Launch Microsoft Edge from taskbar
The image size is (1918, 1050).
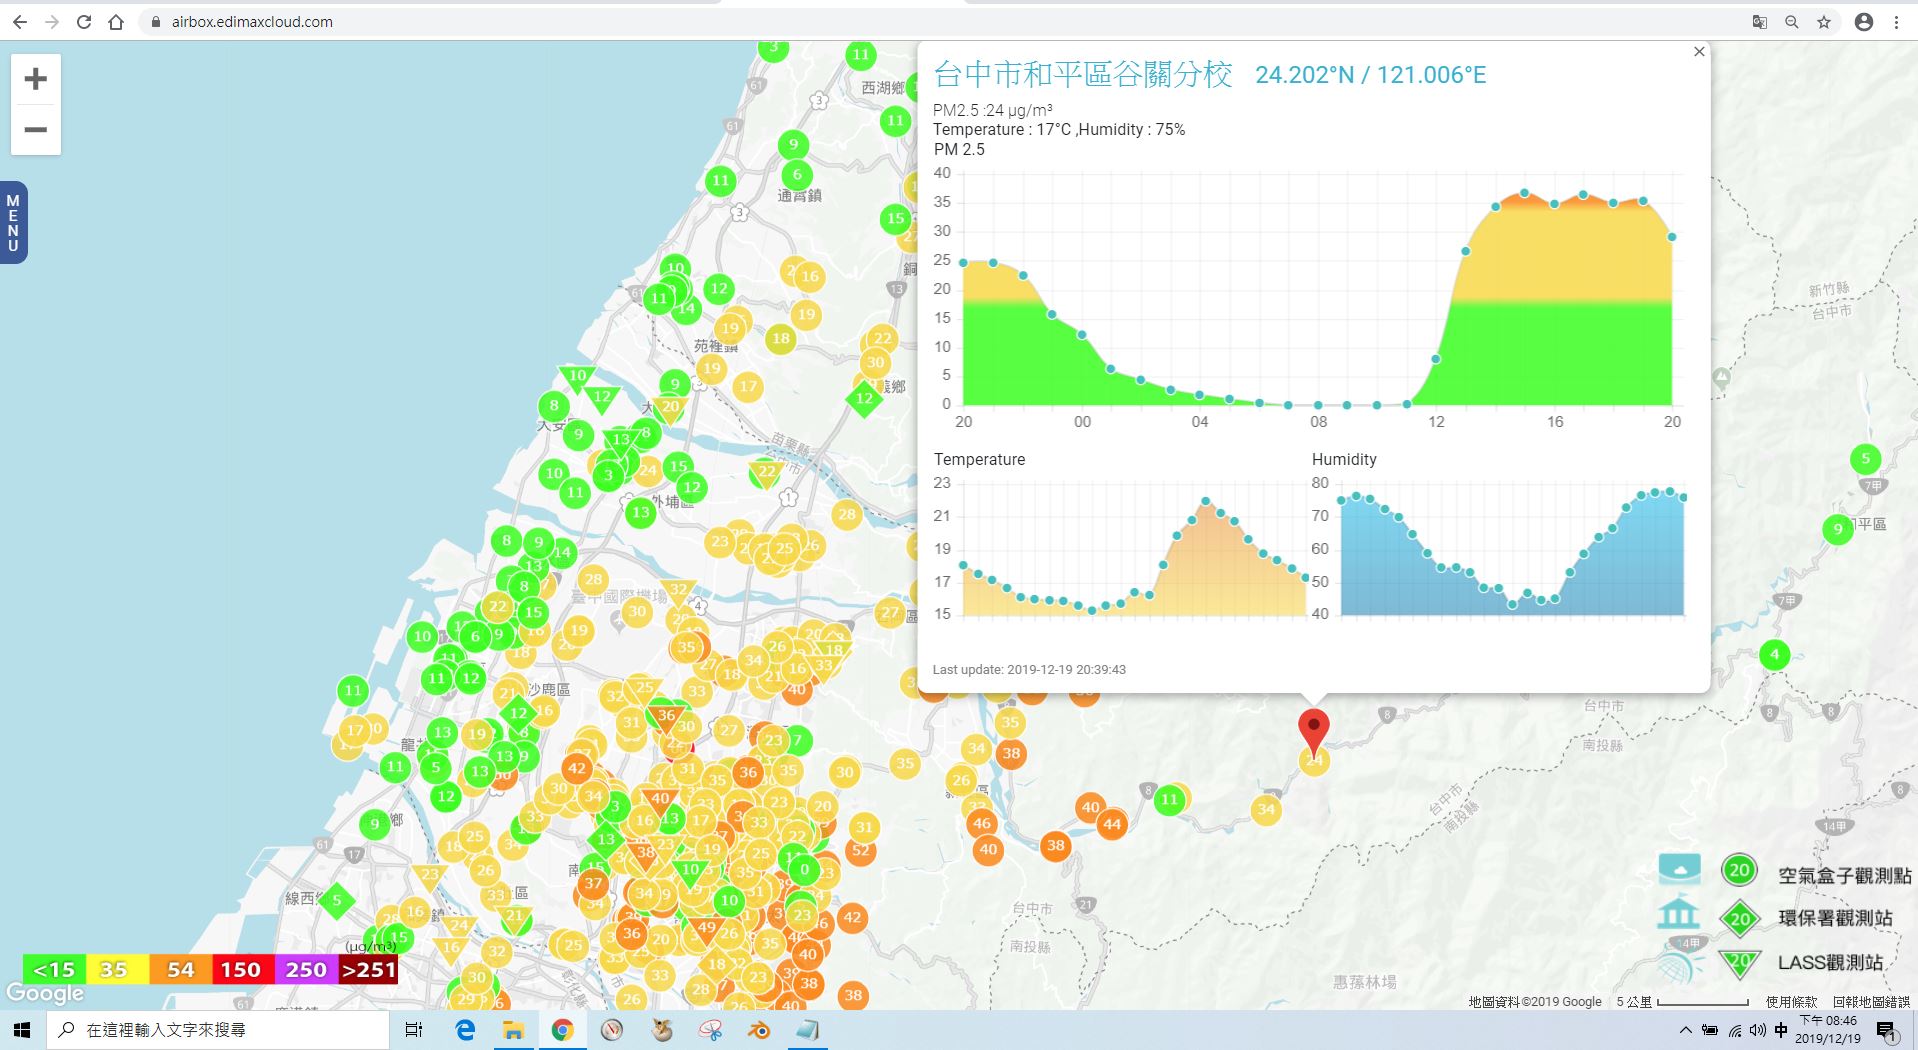(x=465, y=1030)
